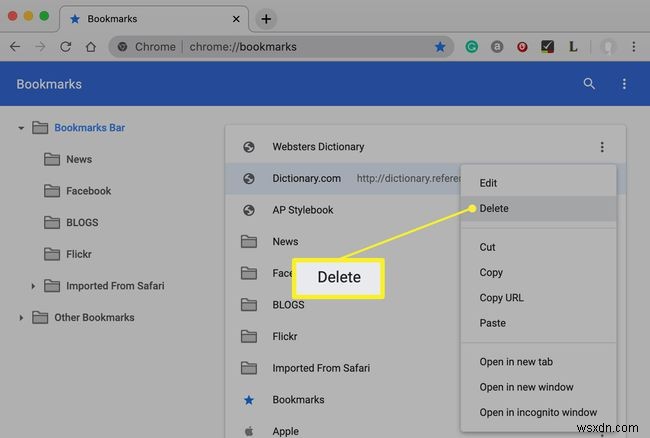Open the gray circular 'a' extension icon

pyautogui.click(x=497, y=47)
